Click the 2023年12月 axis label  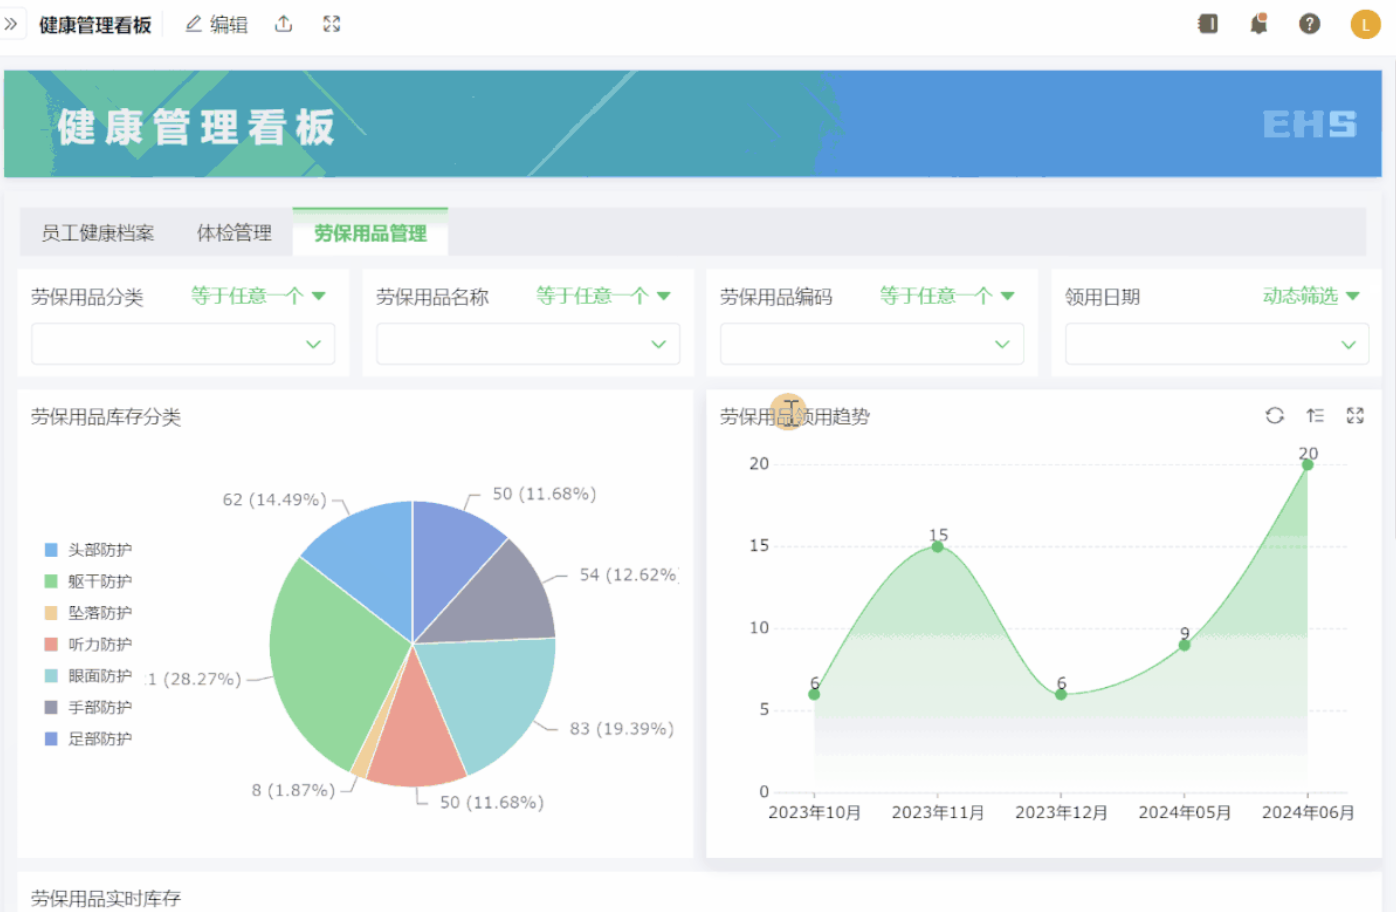[x=1061, y=813]
